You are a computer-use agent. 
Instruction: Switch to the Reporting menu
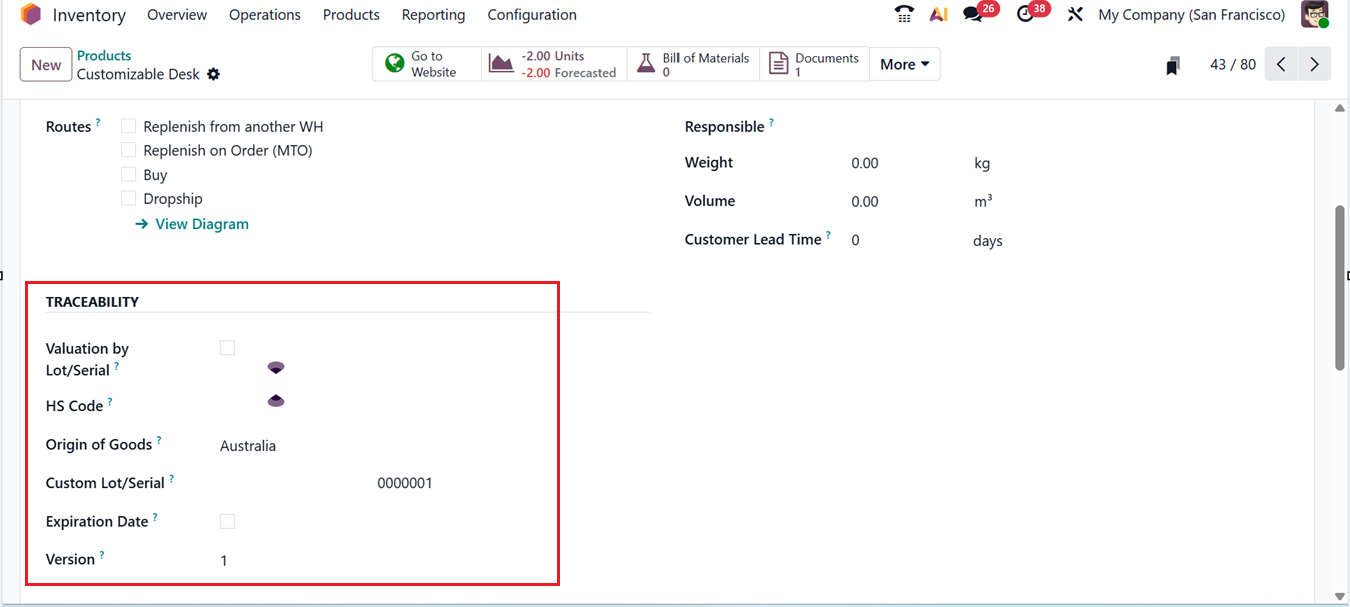click(x=433, y=14)
